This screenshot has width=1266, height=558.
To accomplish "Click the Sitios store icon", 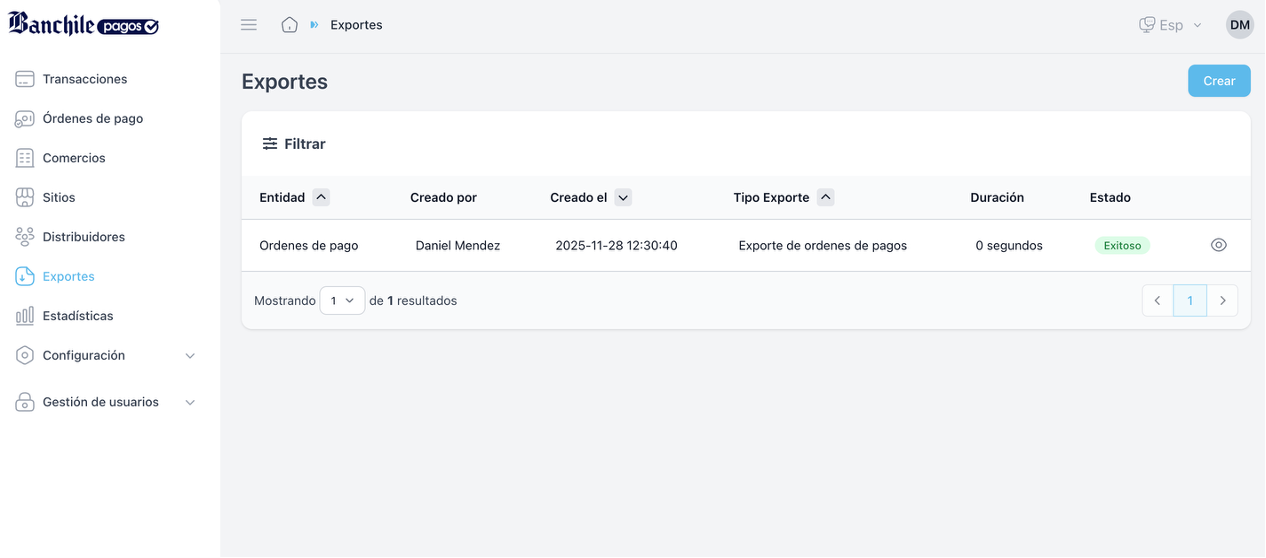I will click(25, 198).
